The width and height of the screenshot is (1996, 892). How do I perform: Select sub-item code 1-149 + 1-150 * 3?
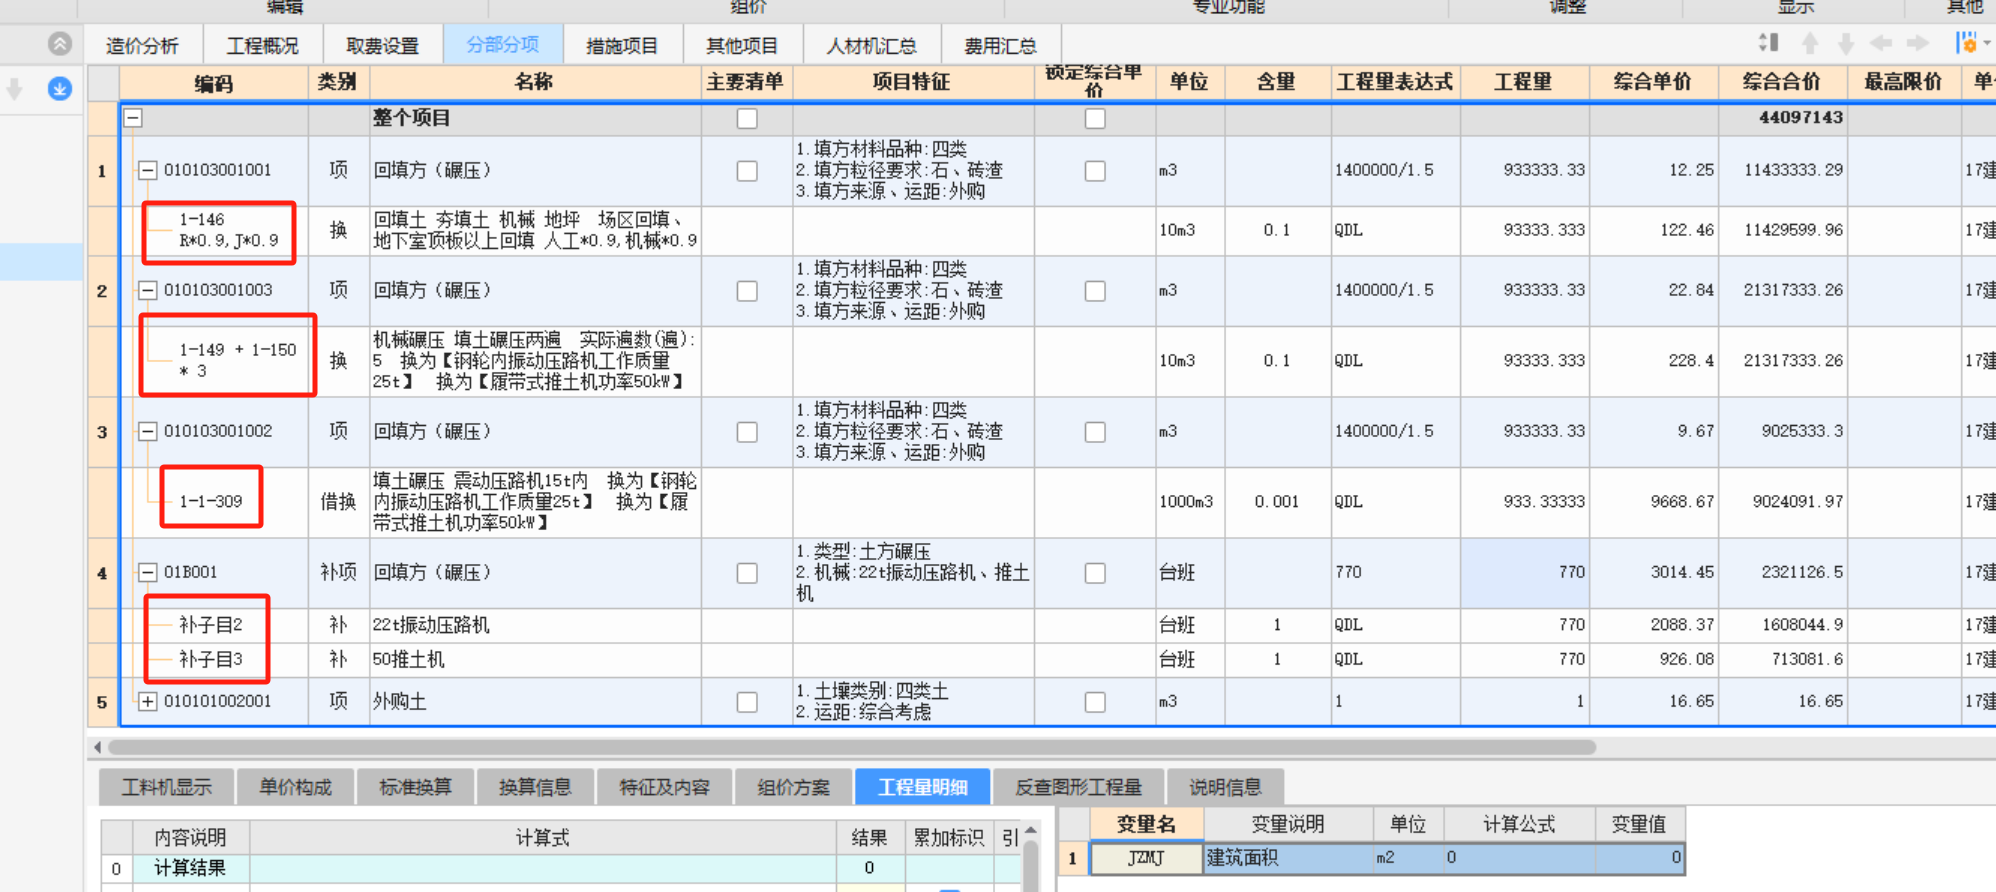[x=238, y=360]
